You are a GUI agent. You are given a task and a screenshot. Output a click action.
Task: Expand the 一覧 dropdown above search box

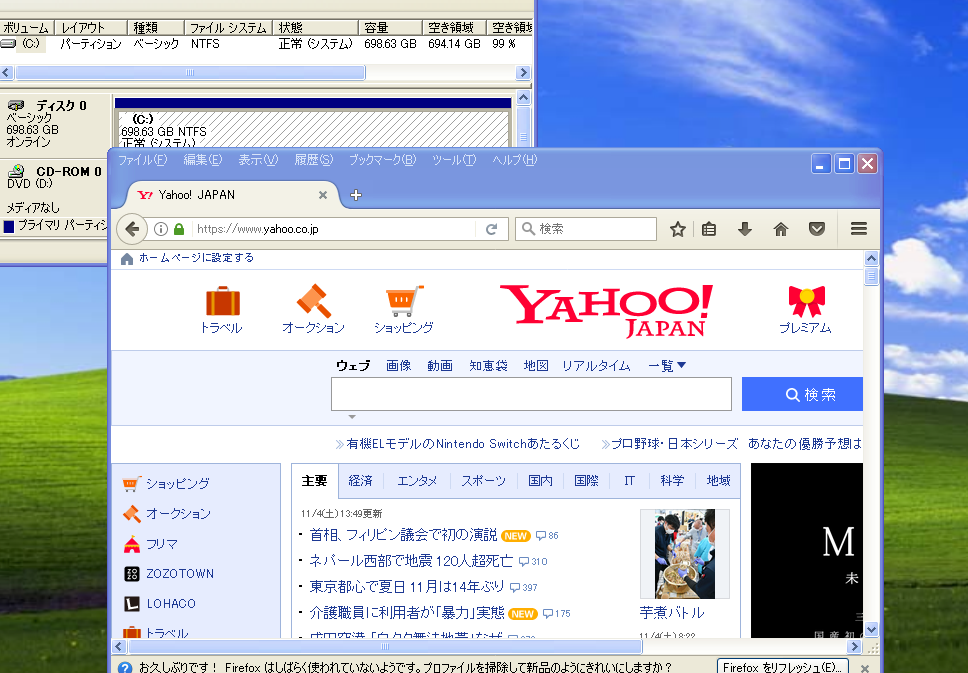[667, 366]
